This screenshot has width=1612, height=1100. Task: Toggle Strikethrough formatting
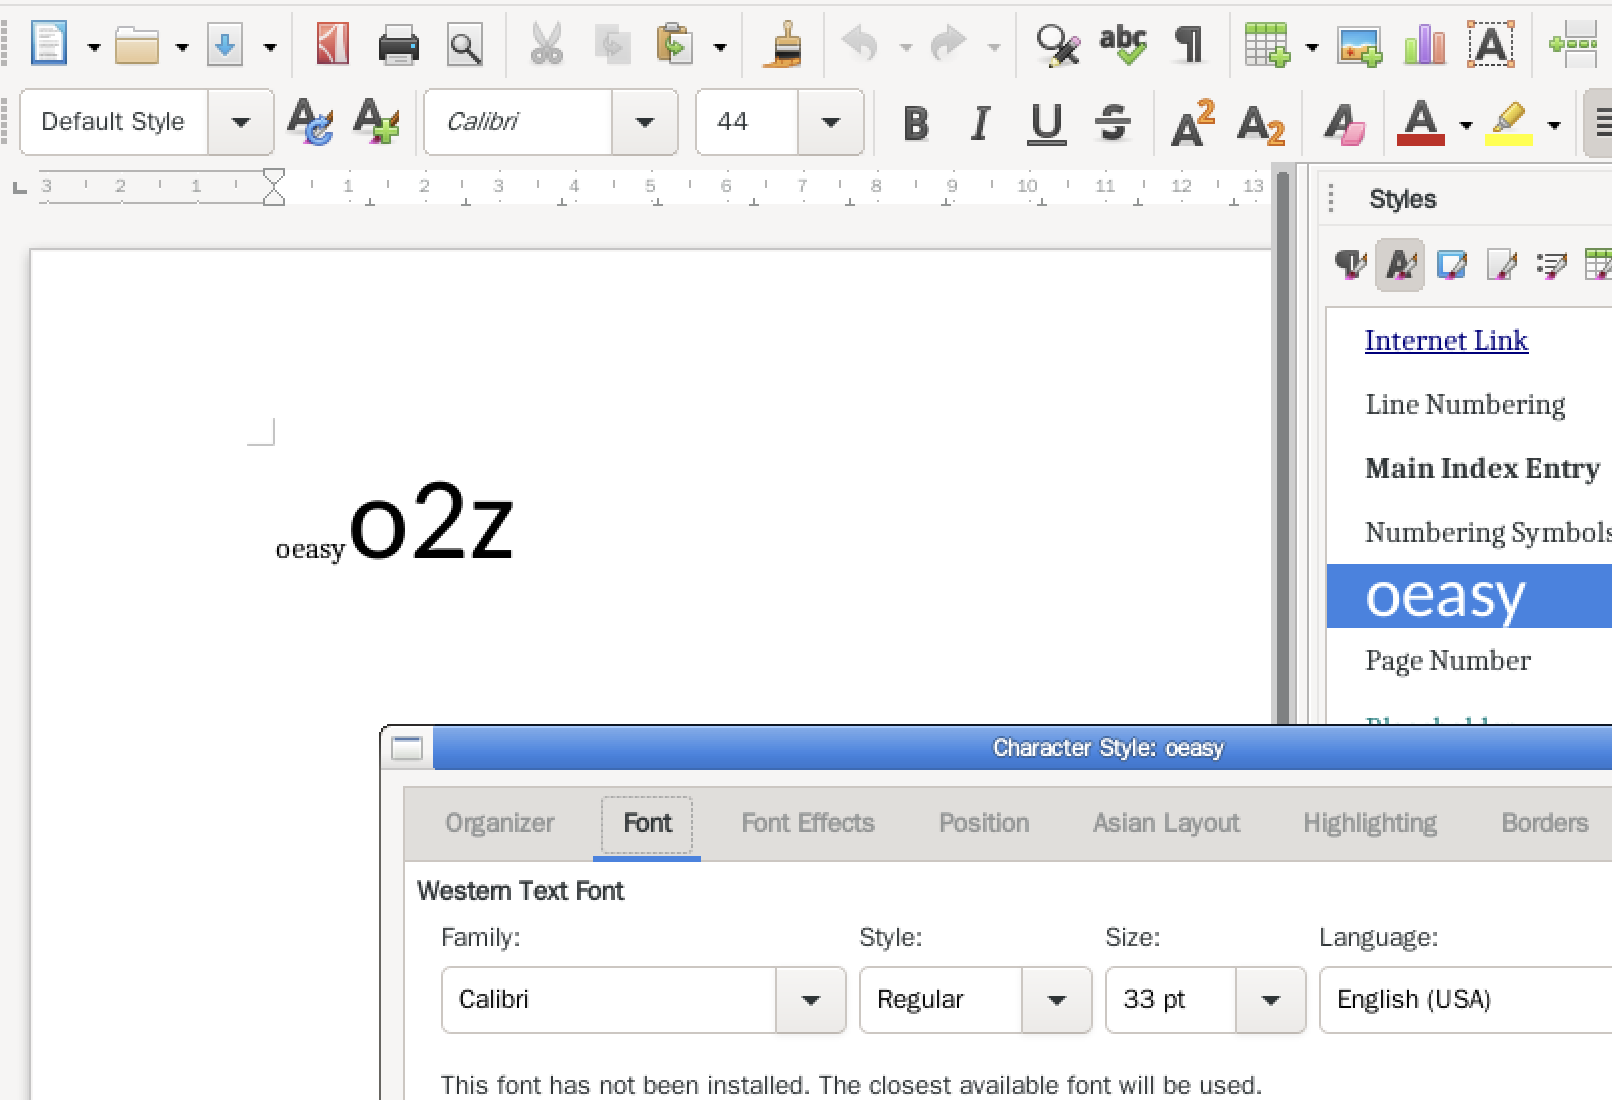(1112, 123)
